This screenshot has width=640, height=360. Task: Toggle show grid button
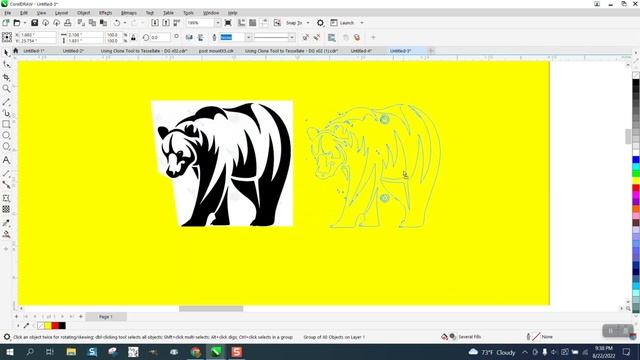click(x=253, y=23)
